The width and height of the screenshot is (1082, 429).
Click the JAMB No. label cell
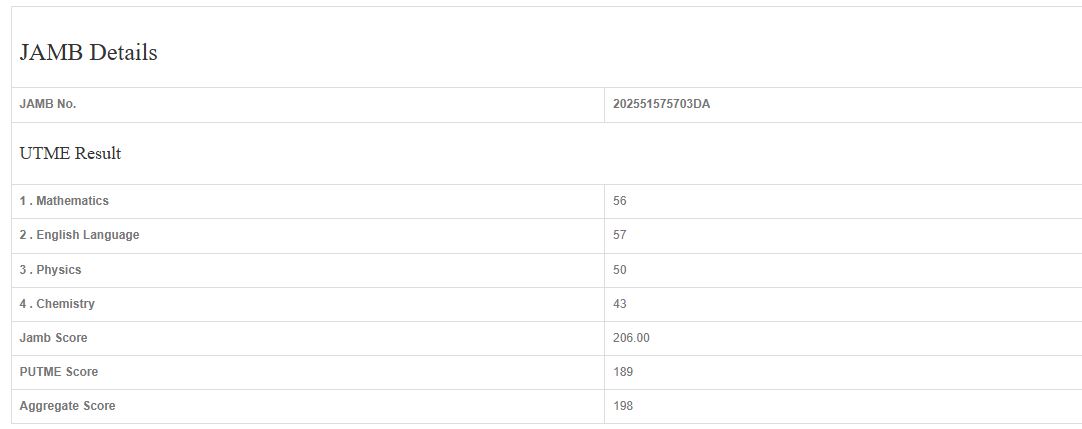[48, 104]
